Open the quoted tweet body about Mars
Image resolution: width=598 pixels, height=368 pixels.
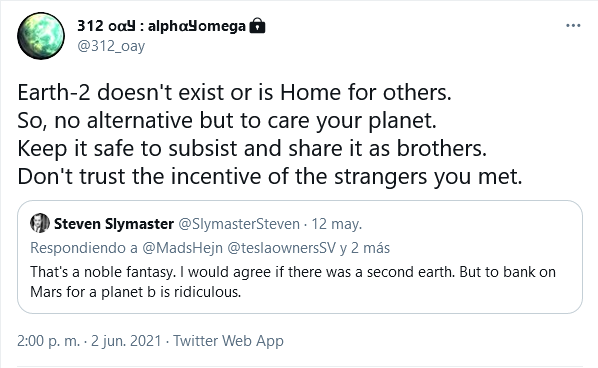pos(293,282)
